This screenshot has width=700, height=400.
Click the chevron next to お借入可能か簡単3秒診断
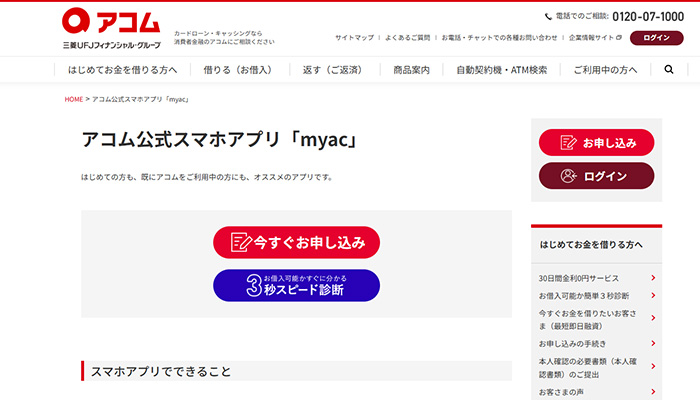pos(653,296)
